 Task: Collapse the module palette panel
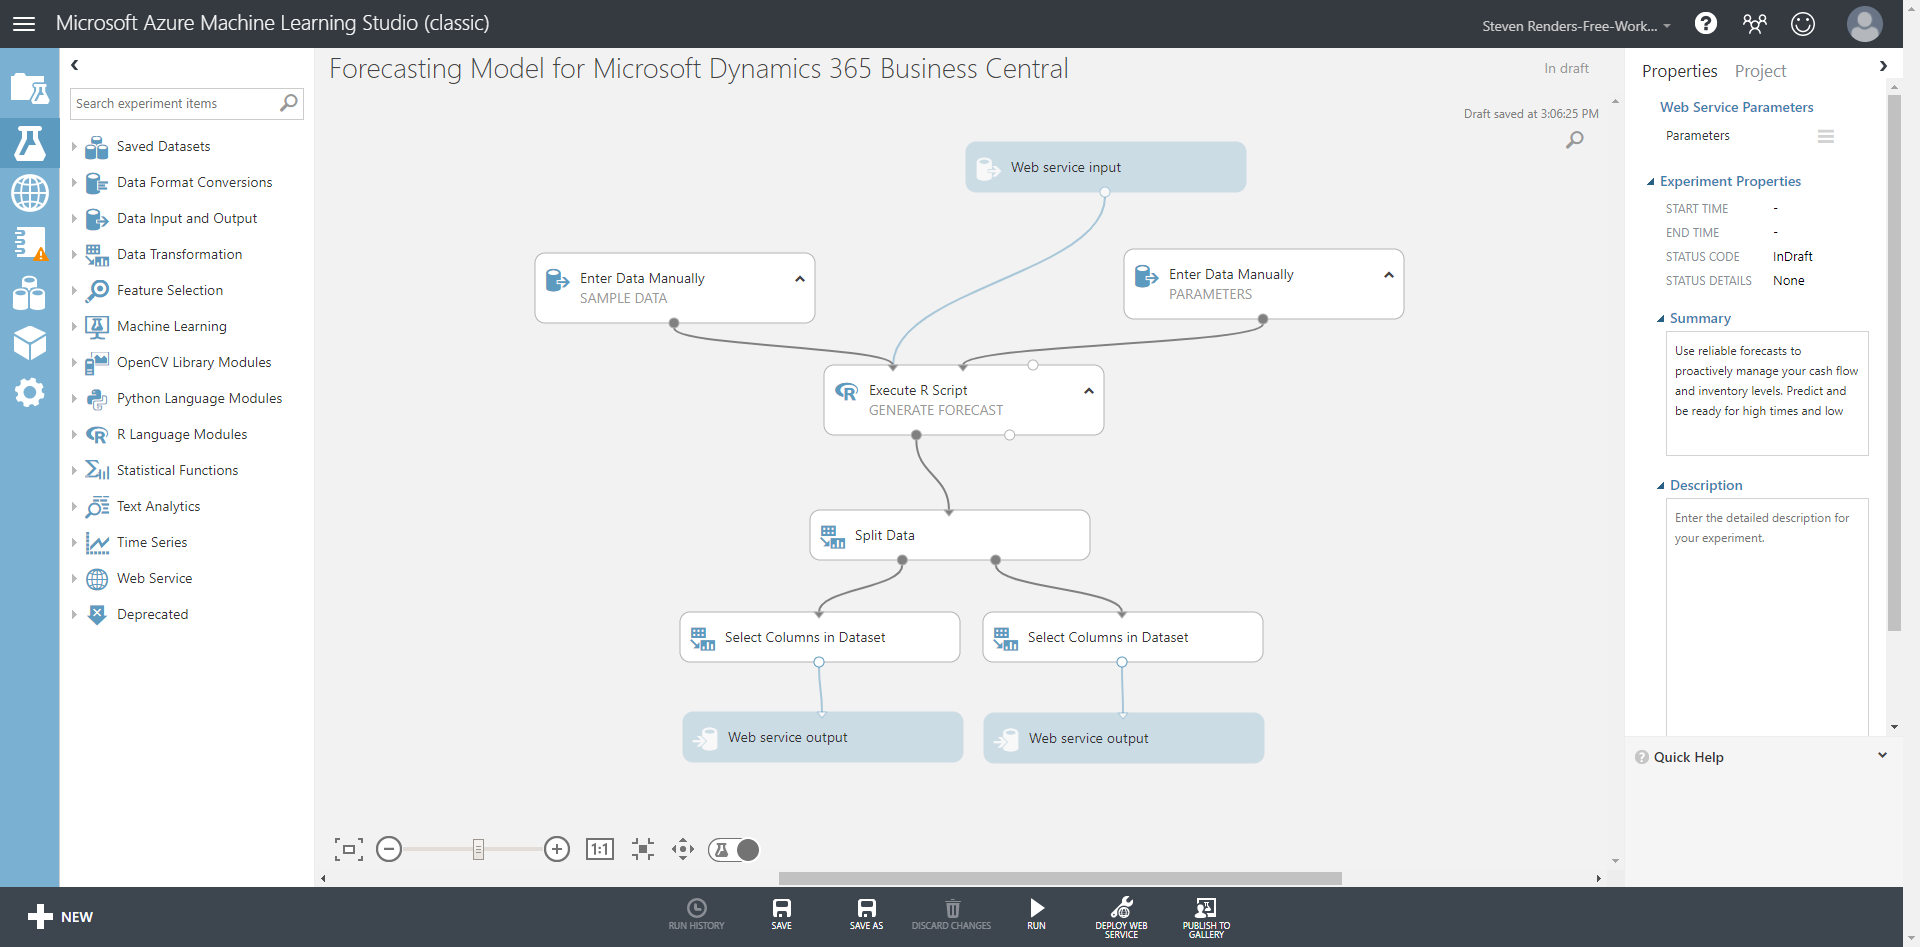coord(74,65)
